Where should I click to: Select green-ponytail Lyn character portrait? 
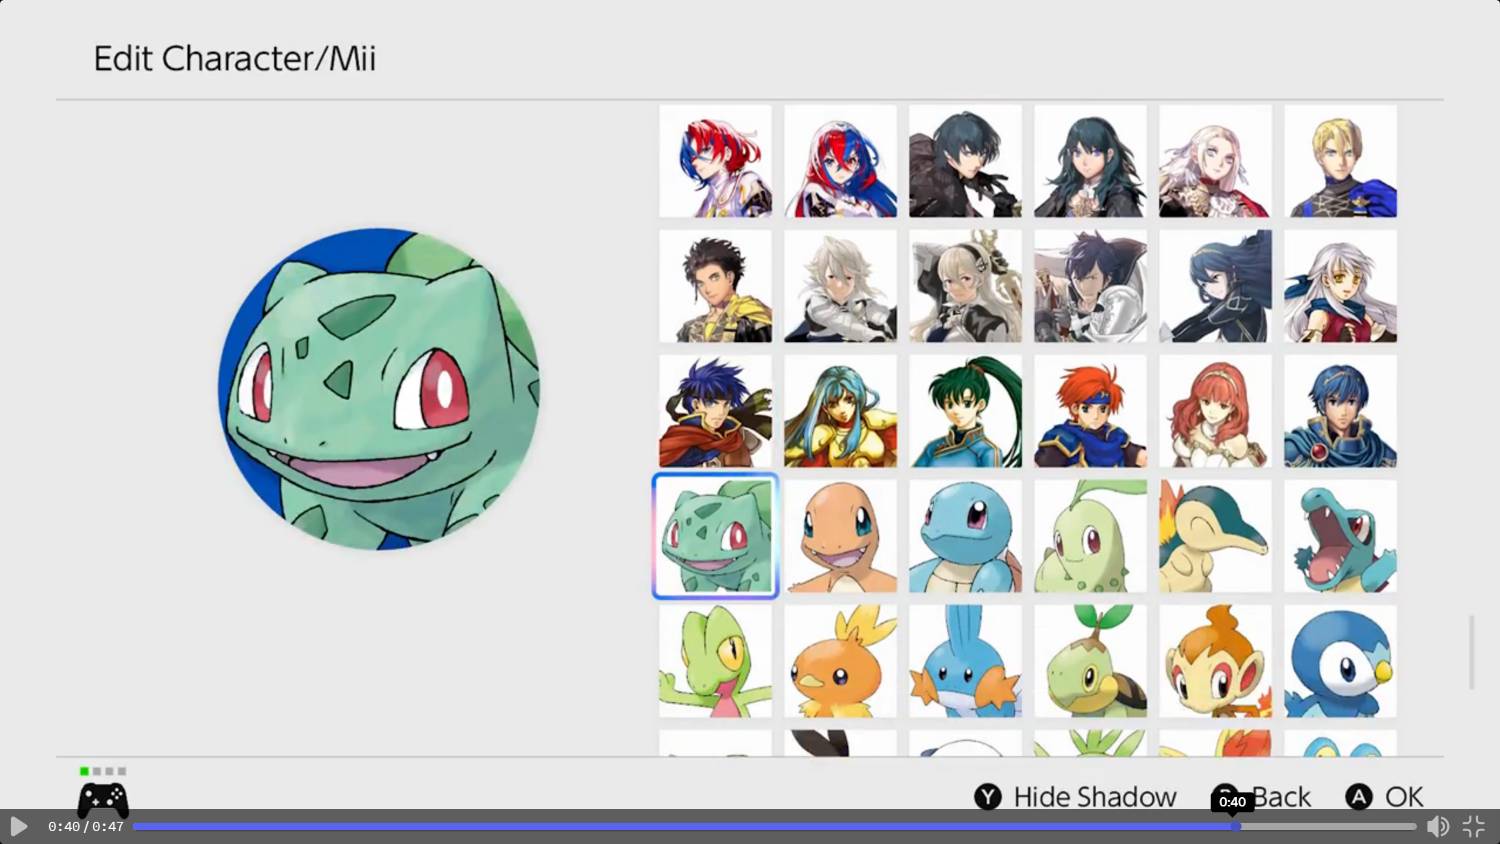point(965,411)
